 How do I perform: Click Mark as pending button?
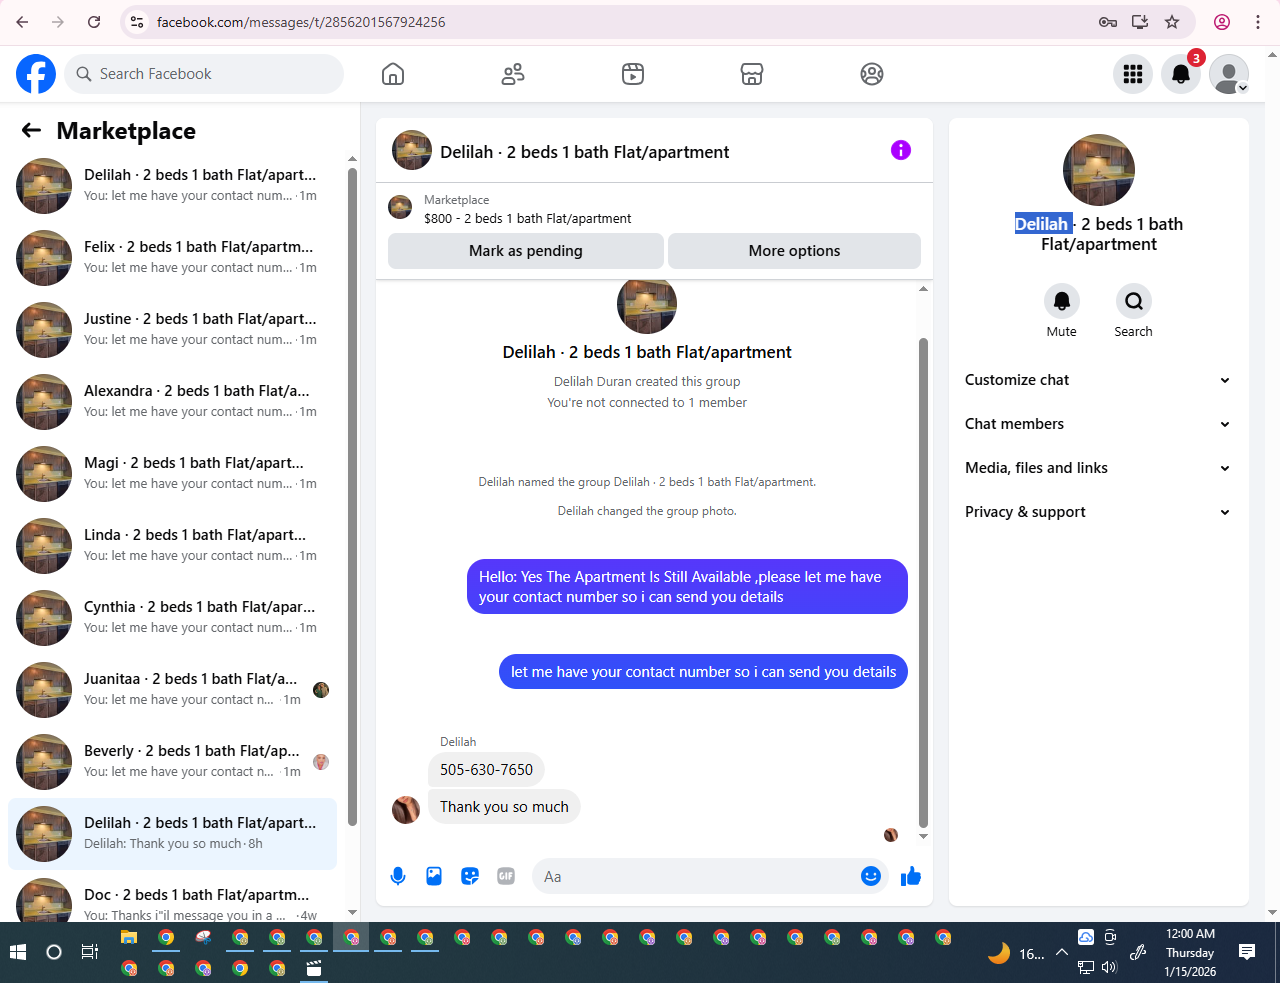coord(526,251)
